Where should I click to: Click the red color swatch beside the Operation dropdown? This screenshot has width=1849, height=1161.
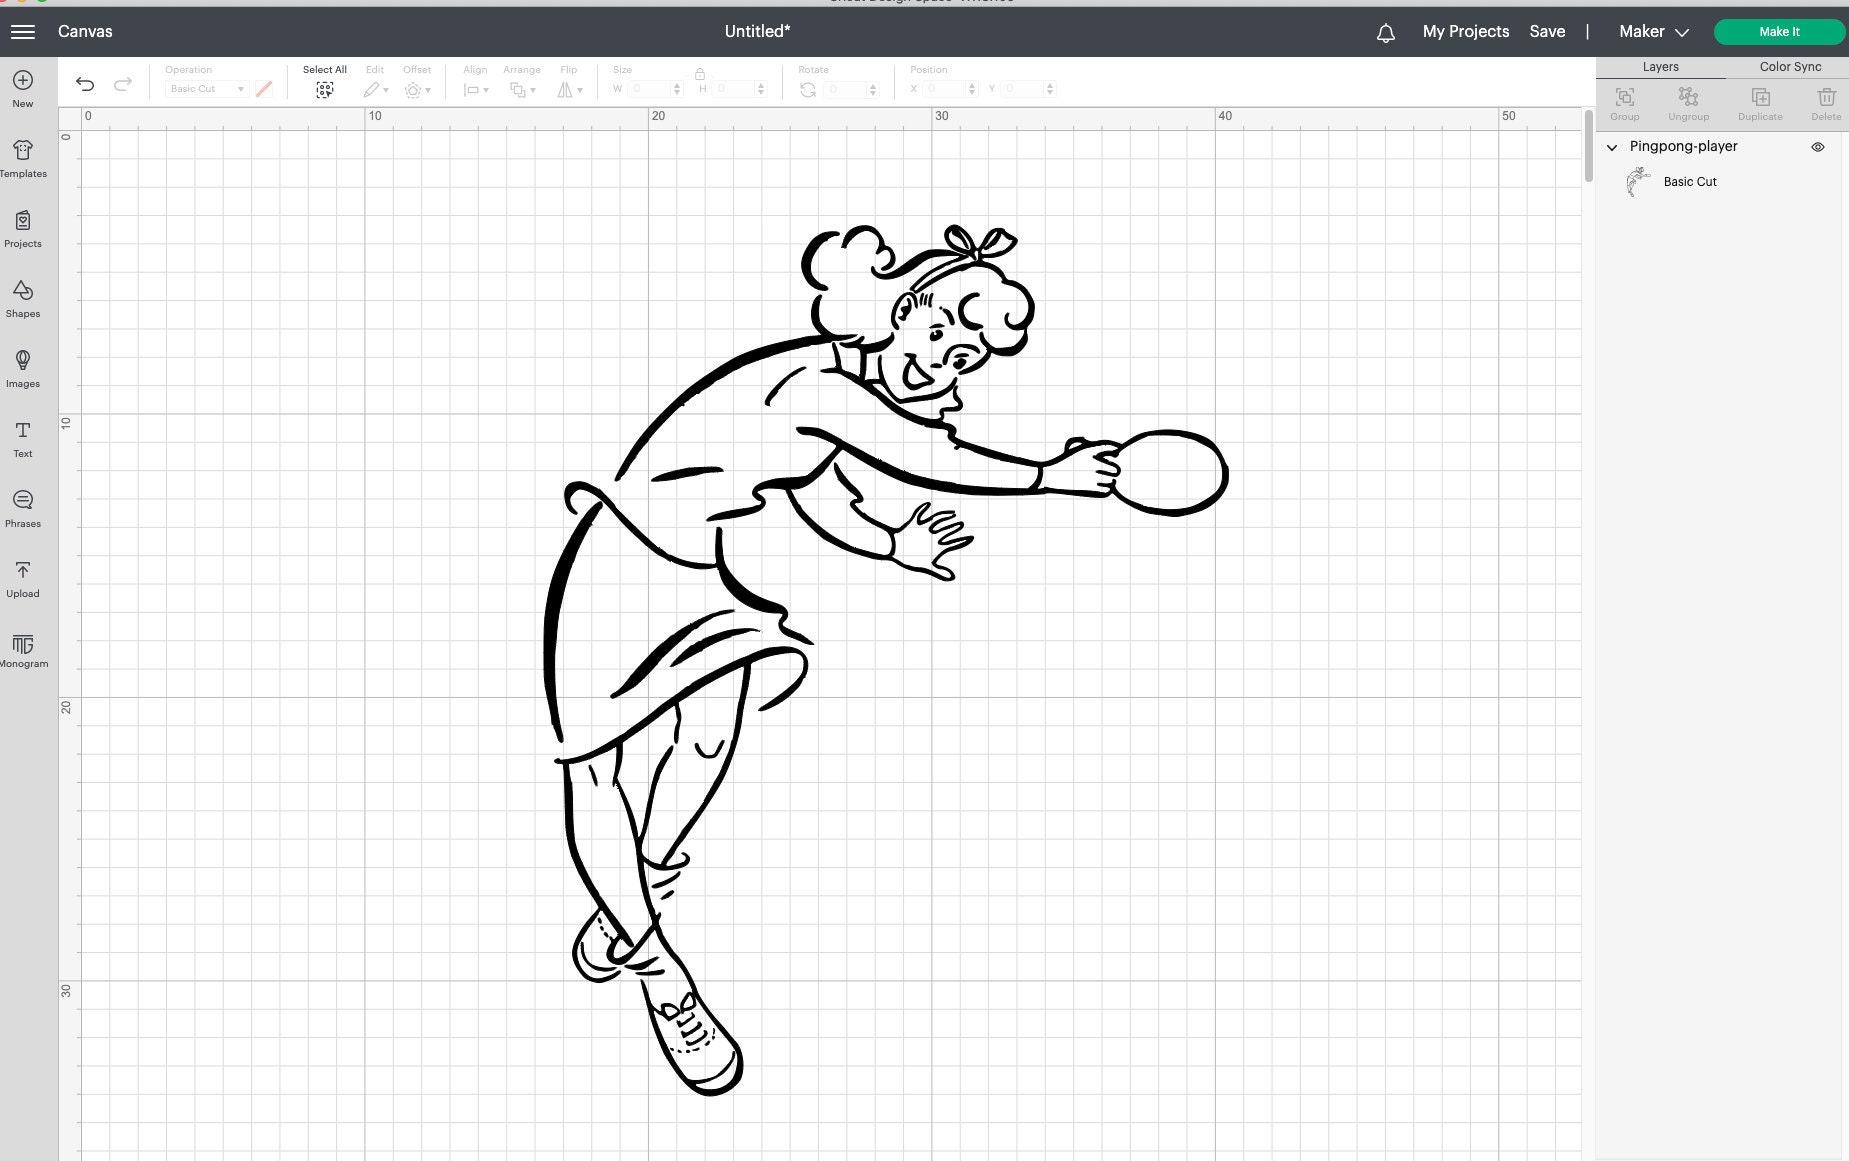coord(263,88)
